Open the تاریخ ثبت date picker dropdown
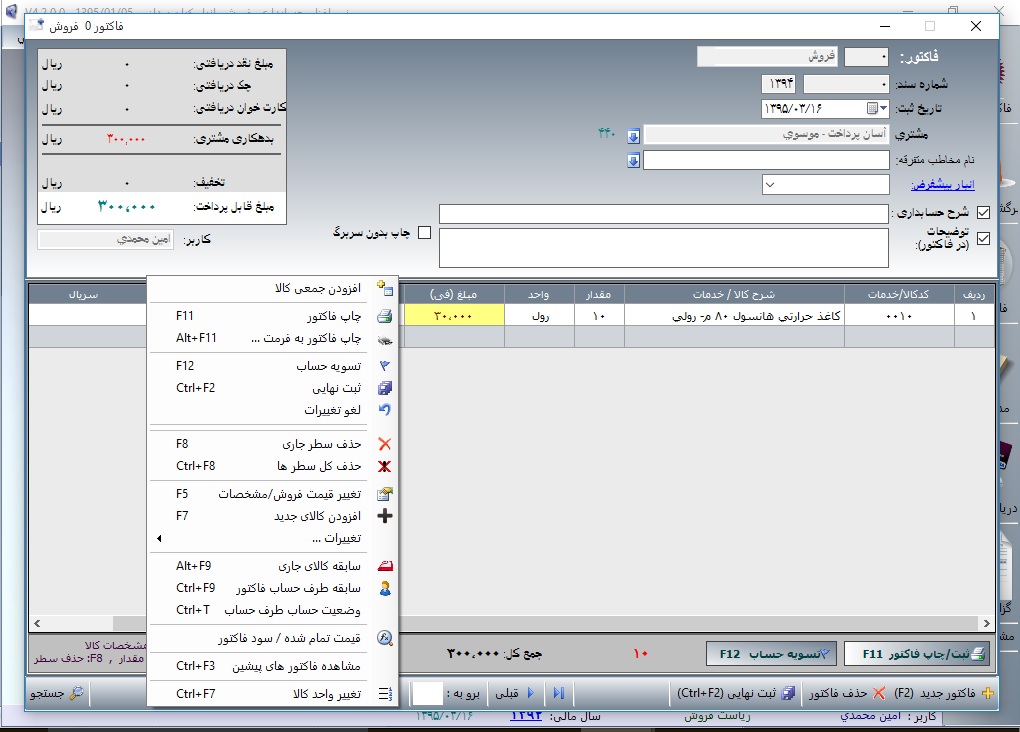Image resolution: width=1020 pixels, height=732 pixels. click(883, 108)
